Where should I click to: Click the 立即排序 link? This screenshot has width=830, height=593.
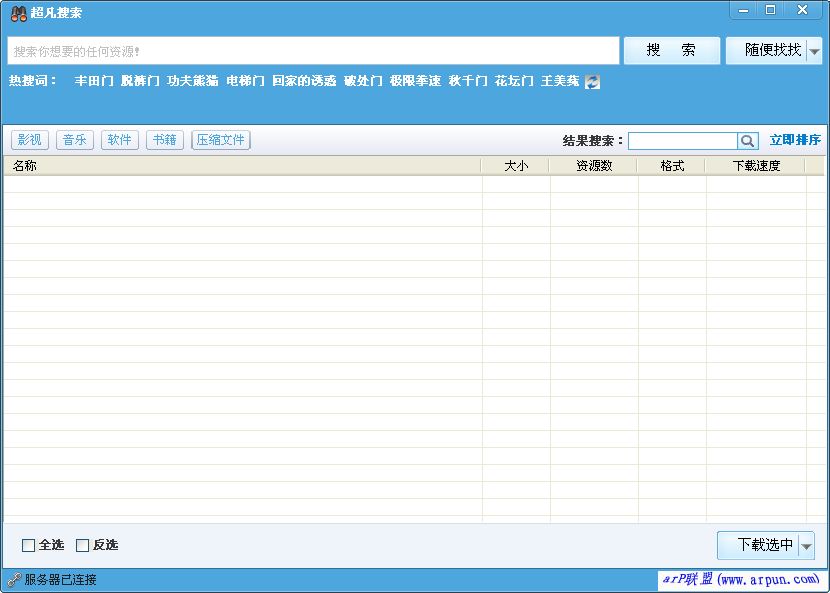(x=795, y=140)
